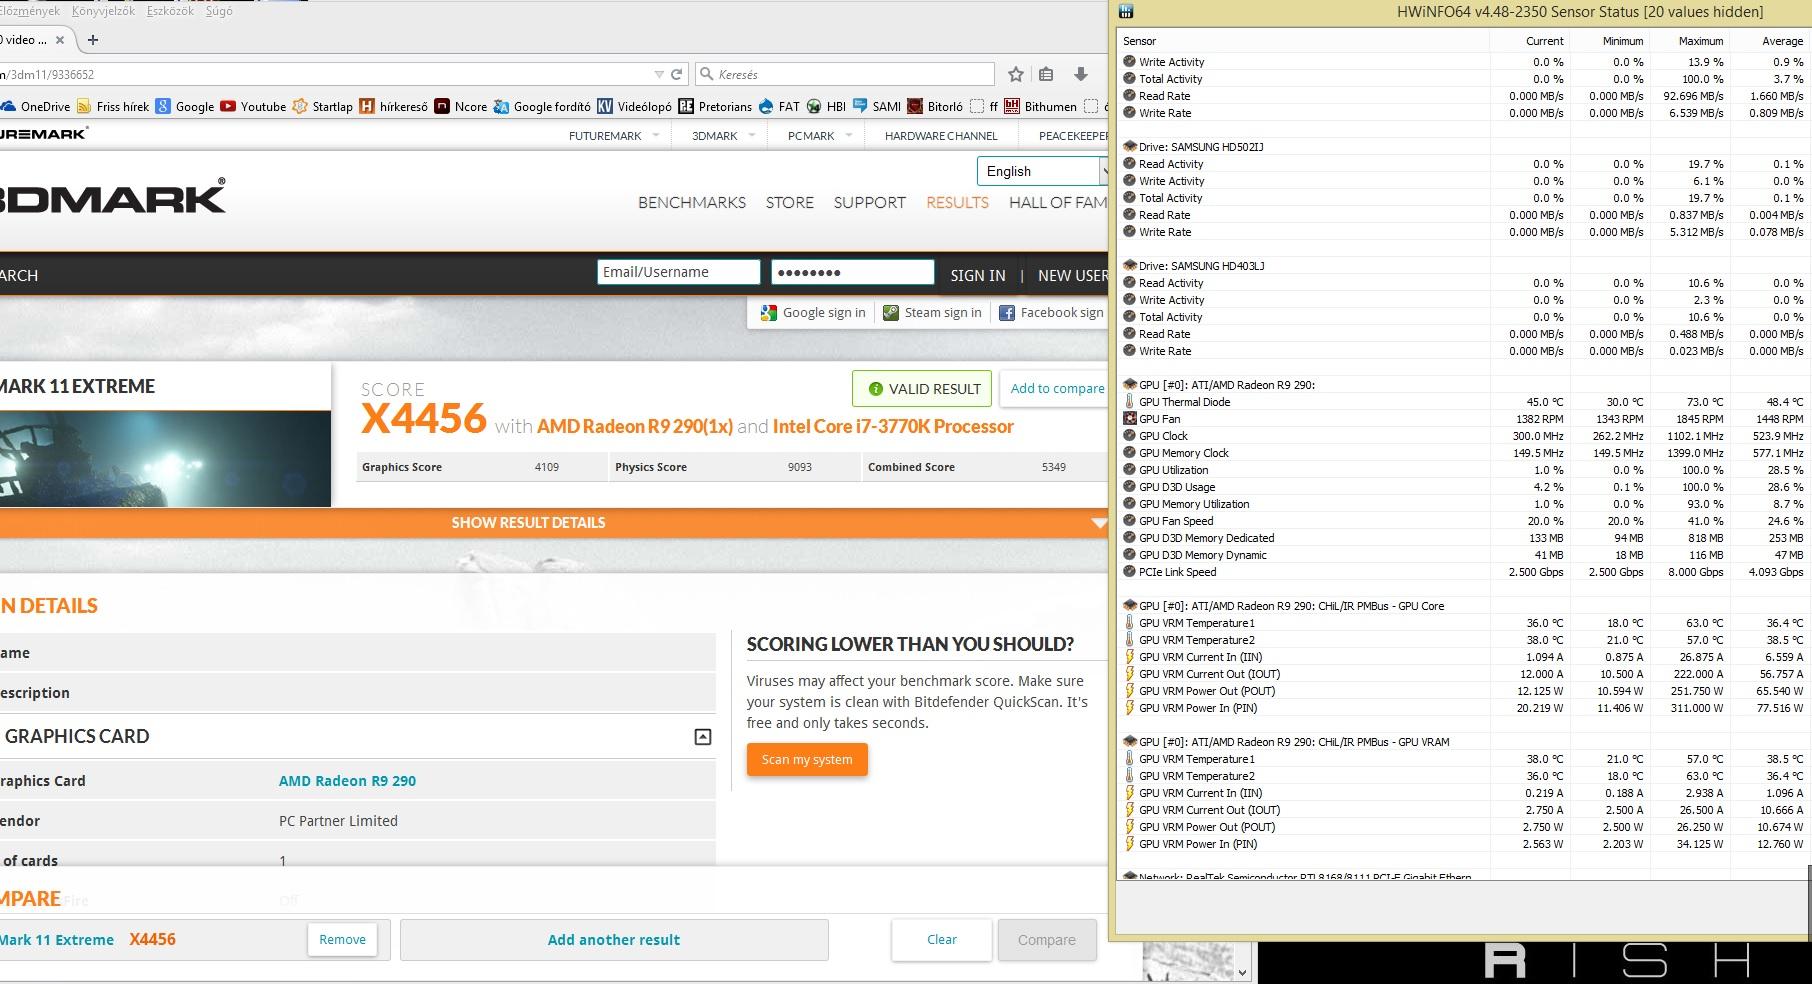Select GPU Thermal Diode sensor row in HWiNFO
Viewport: 1812px width, 984px height.
coord(1464,402)
